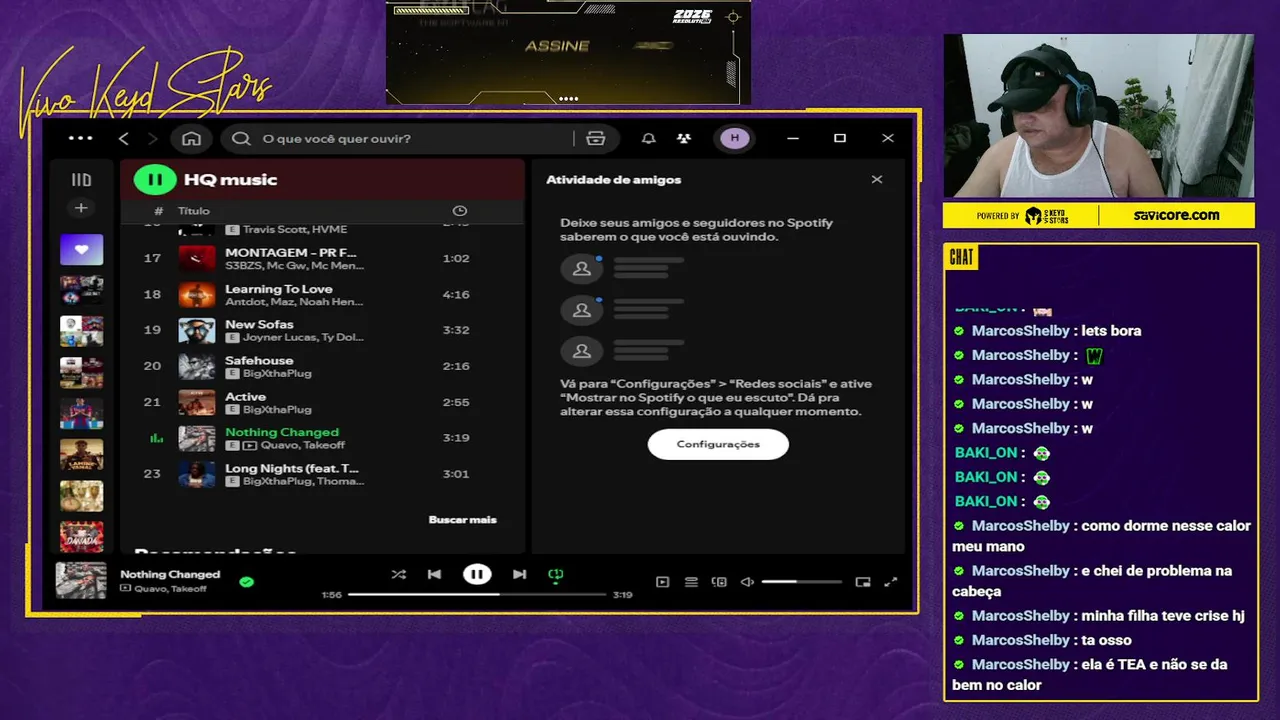Pause playback with the center white button
Viewport: 1280px width, 720px height.
(477, 574)
